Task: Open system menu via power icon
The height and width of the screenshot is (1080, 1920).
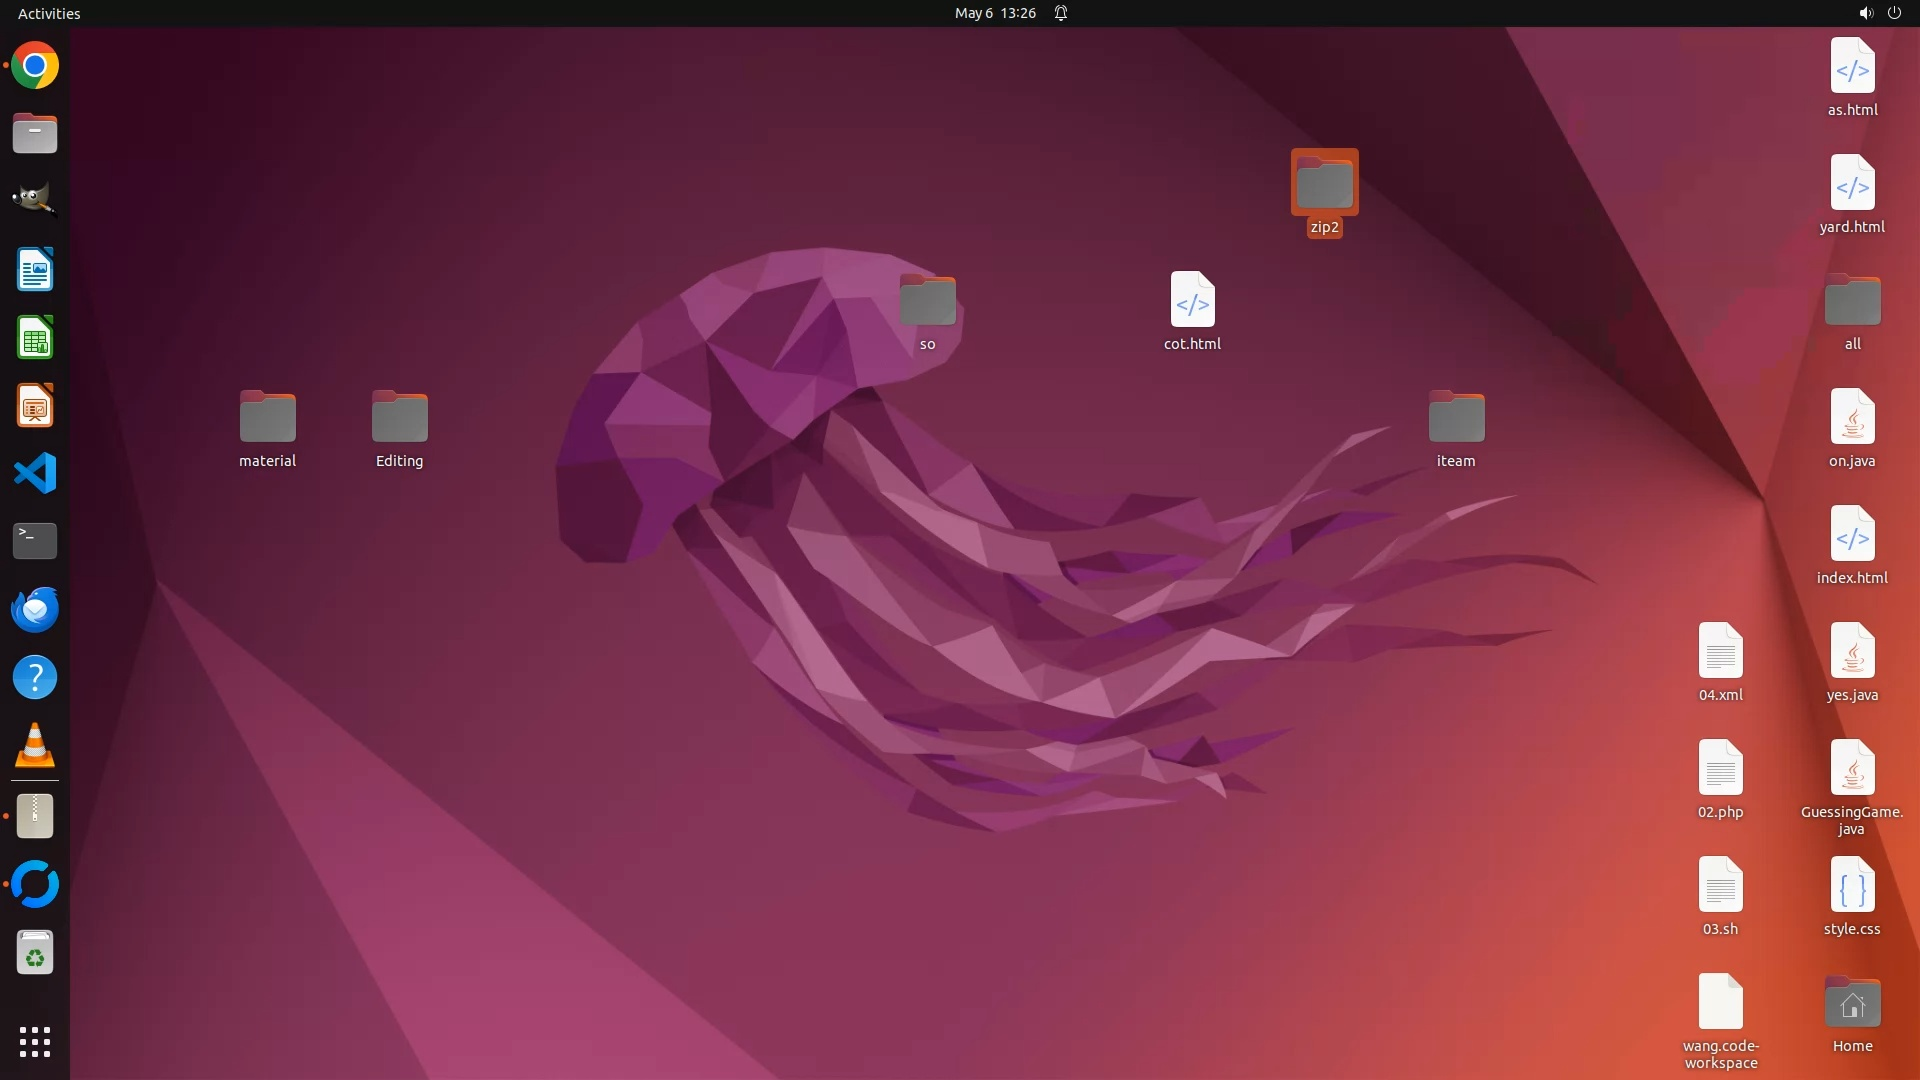Action: tap(1894, 13)
